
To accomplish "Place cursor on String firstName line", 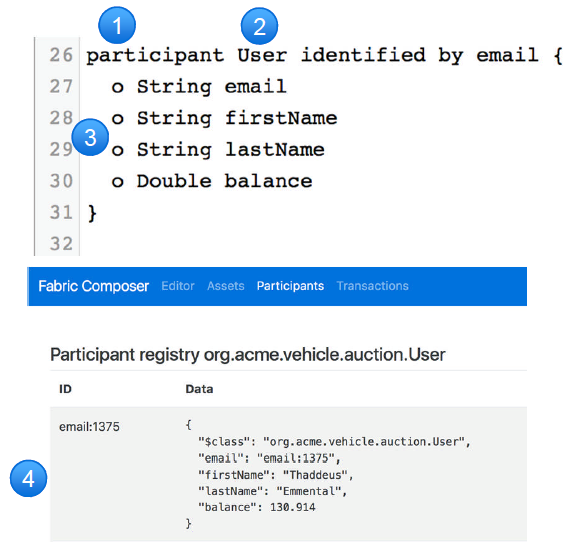I will [224, 118].
